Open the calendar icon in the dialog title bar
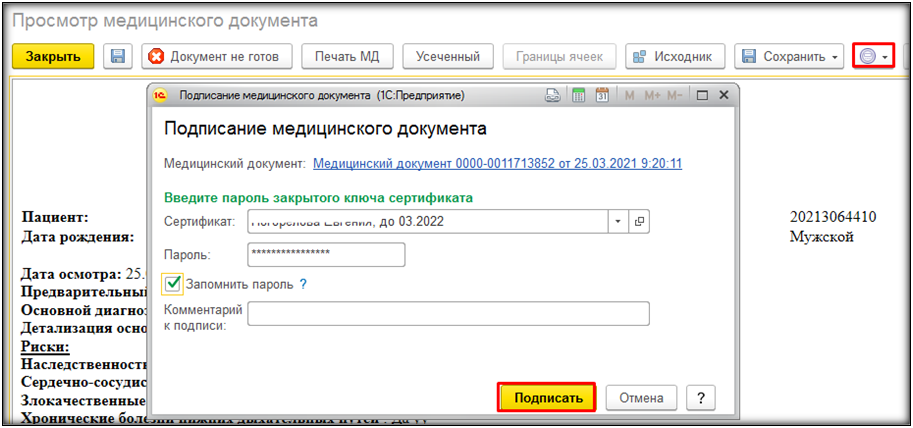This screenshot has width=913, height=428. point(602,95)
